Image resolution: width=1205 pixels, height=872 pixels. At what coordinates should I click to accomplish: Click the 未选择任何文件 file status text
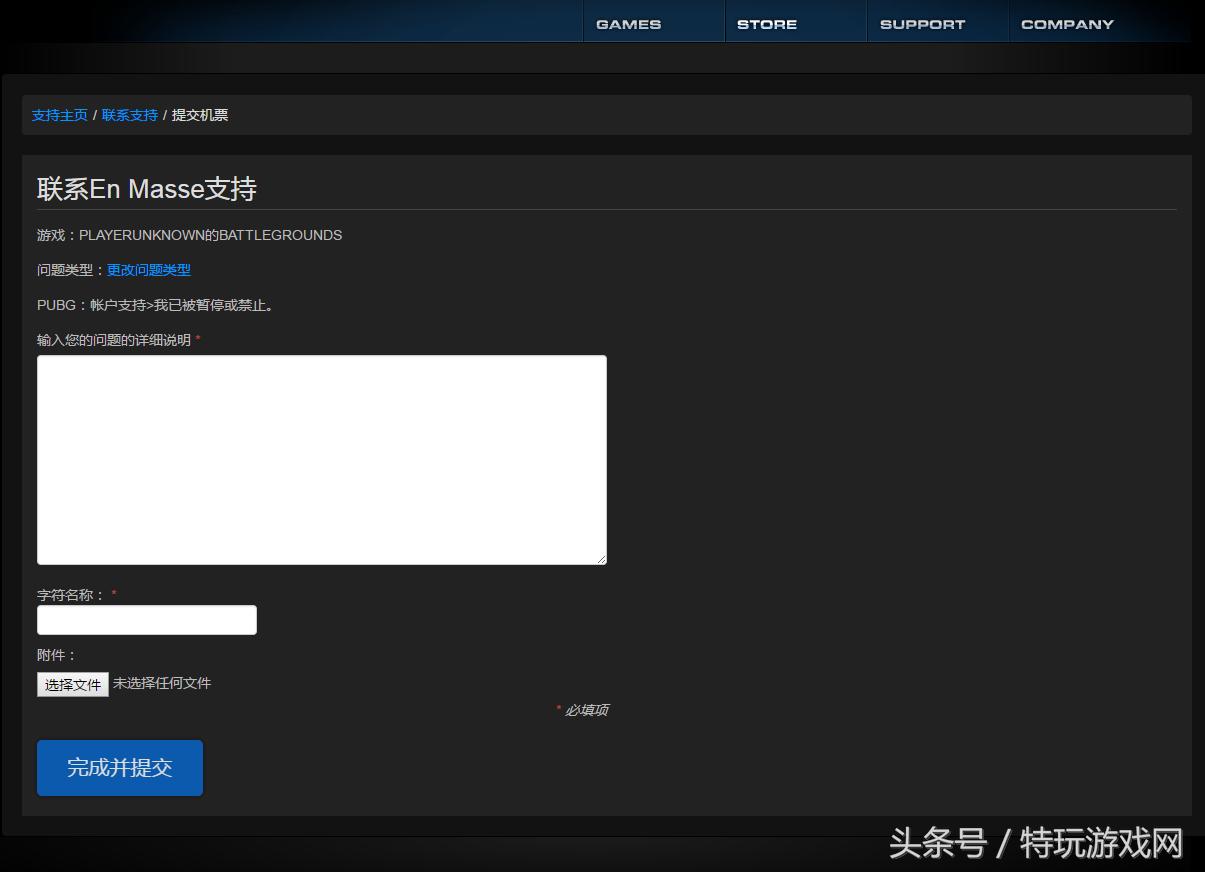pyautogui.click(x=163, y=684)
